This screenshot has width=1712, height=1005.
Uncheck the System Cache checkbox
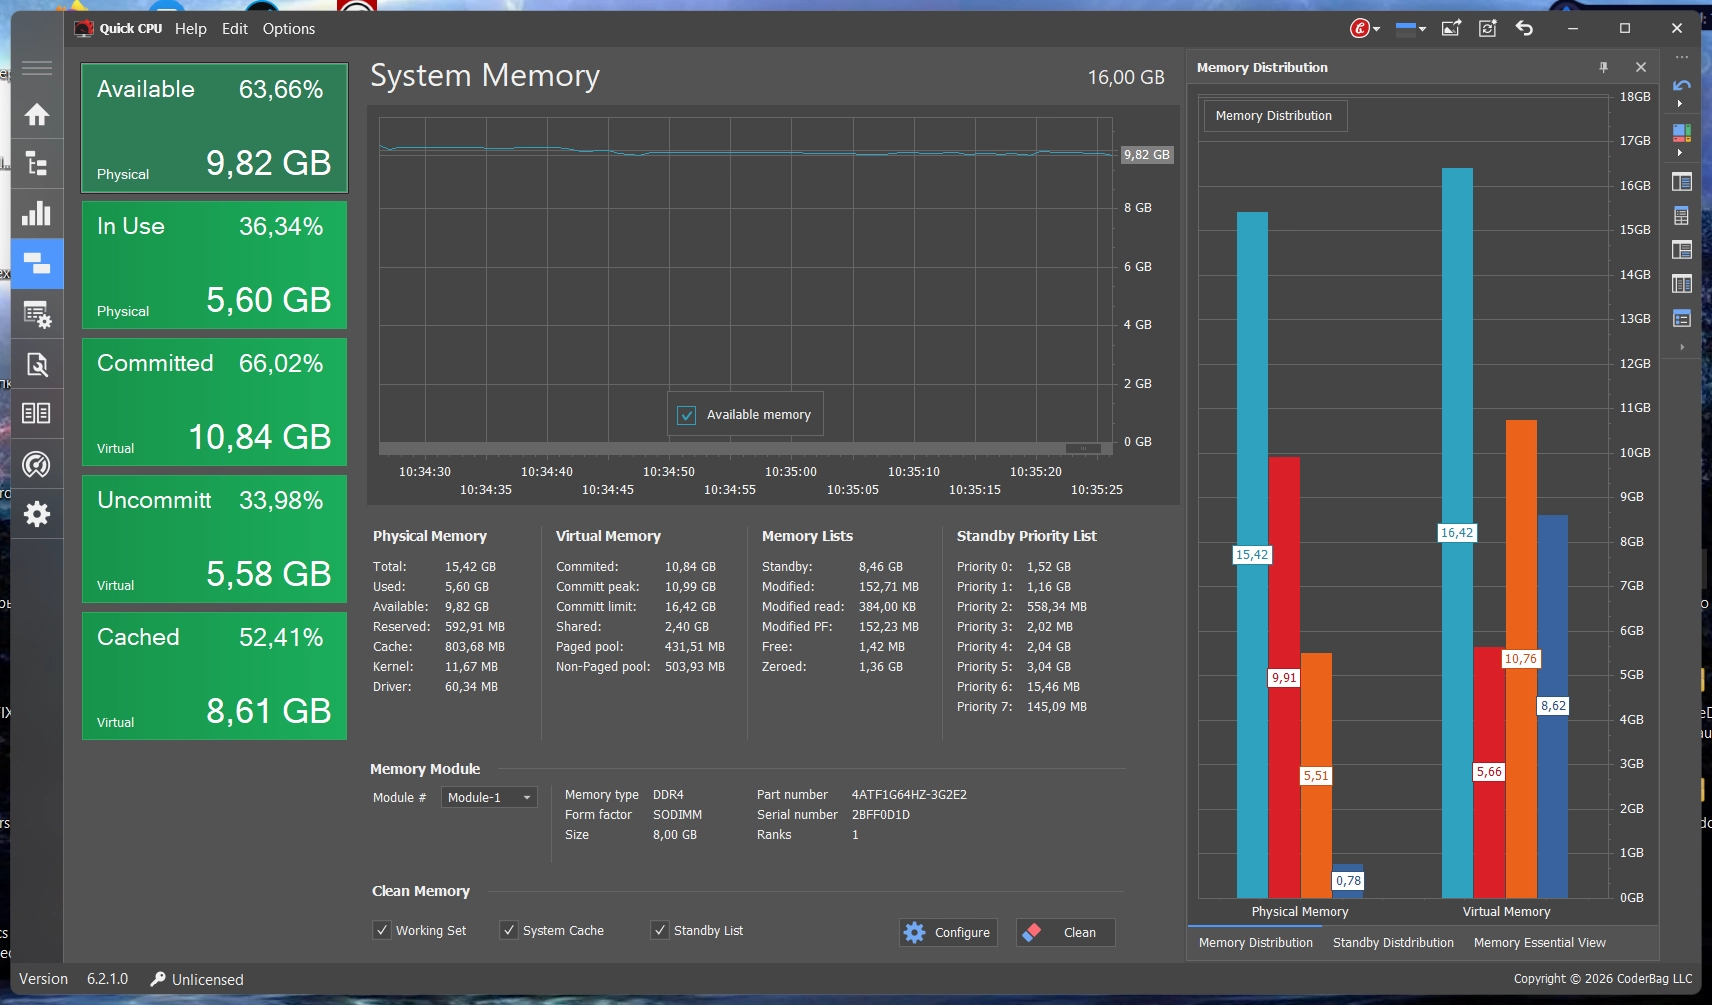click(x=509, y=930)
